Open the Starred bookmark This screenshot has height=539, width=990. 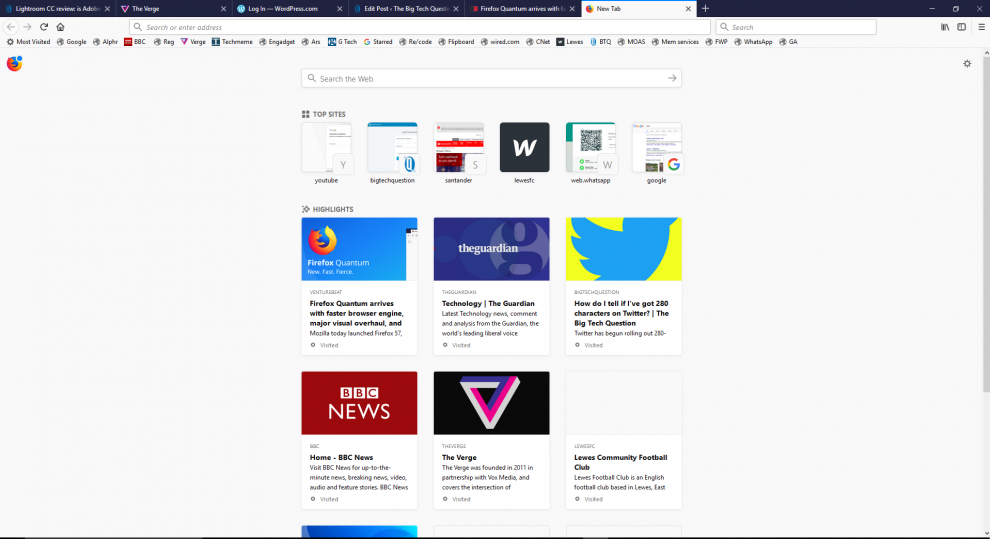tap(378, 42)
